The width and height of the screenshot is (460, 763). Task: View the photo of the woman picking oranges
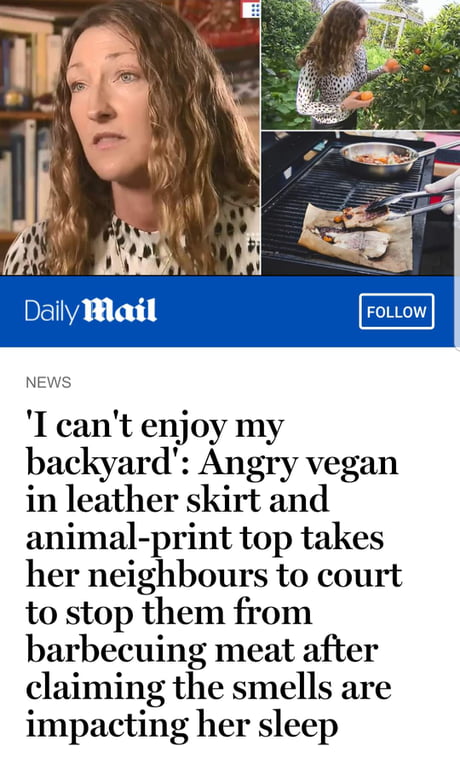(361, 65)
